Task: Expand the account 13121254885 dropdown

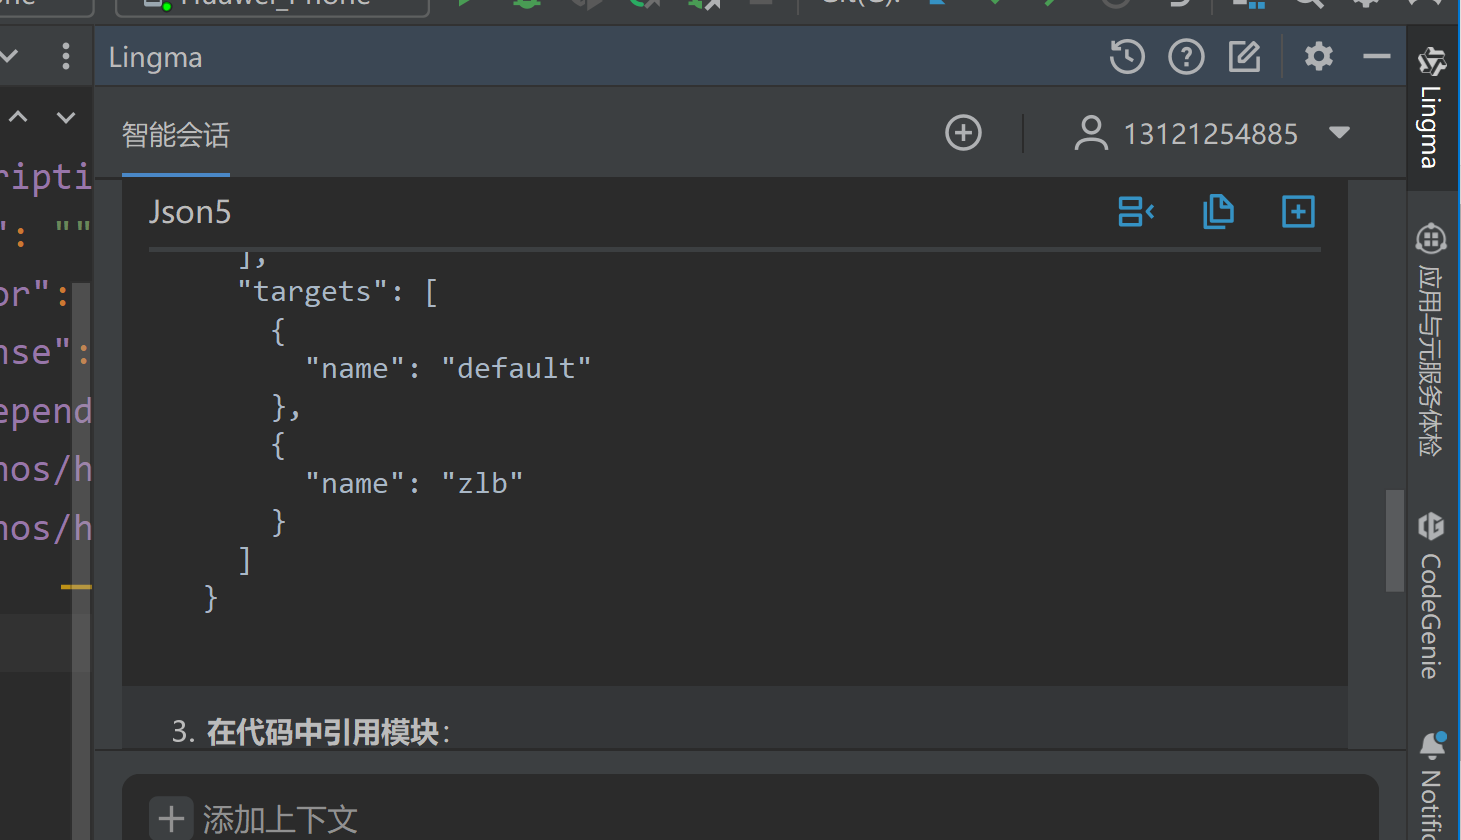Action: click(x=1340, y=133)
